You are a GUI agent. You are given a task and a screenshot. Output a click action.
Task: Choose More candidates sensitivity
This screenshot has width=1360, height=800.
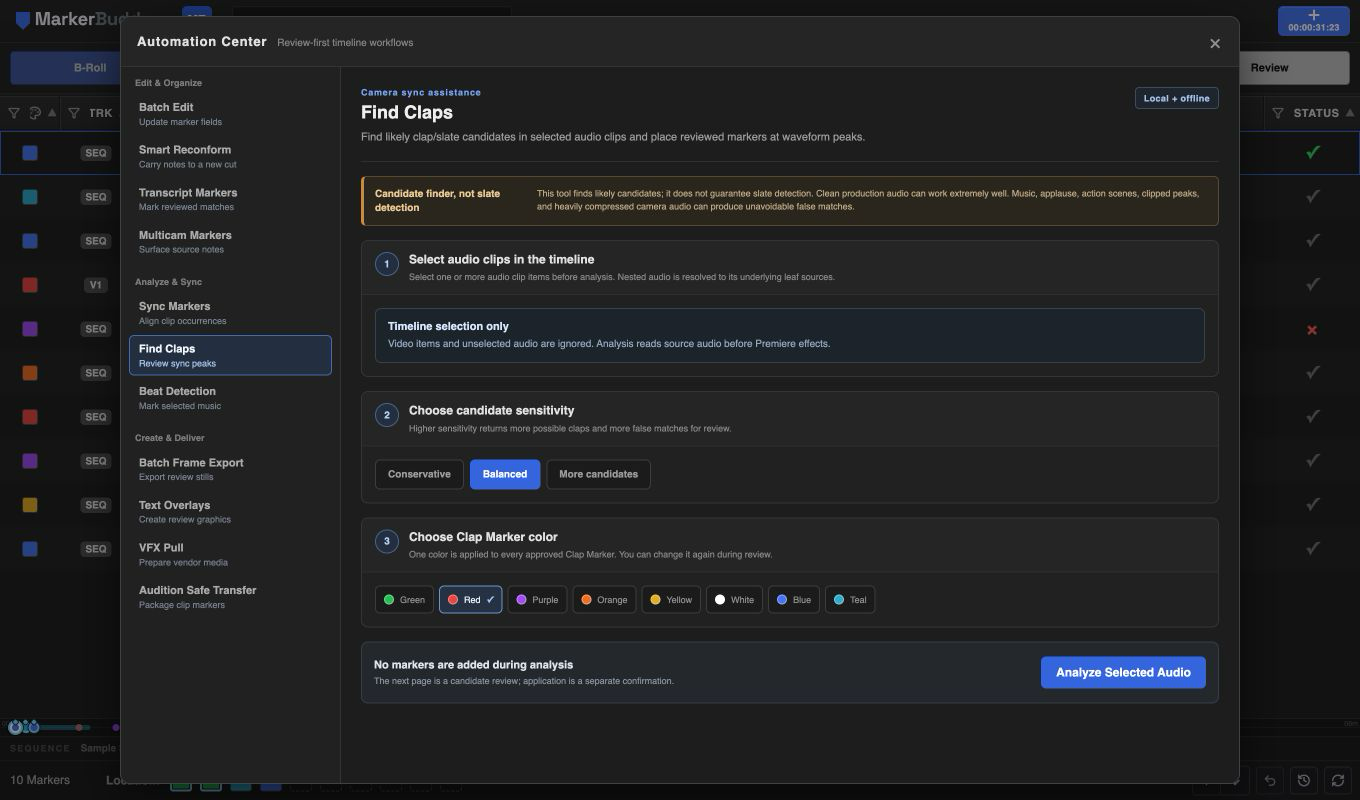tap(598, 474)
